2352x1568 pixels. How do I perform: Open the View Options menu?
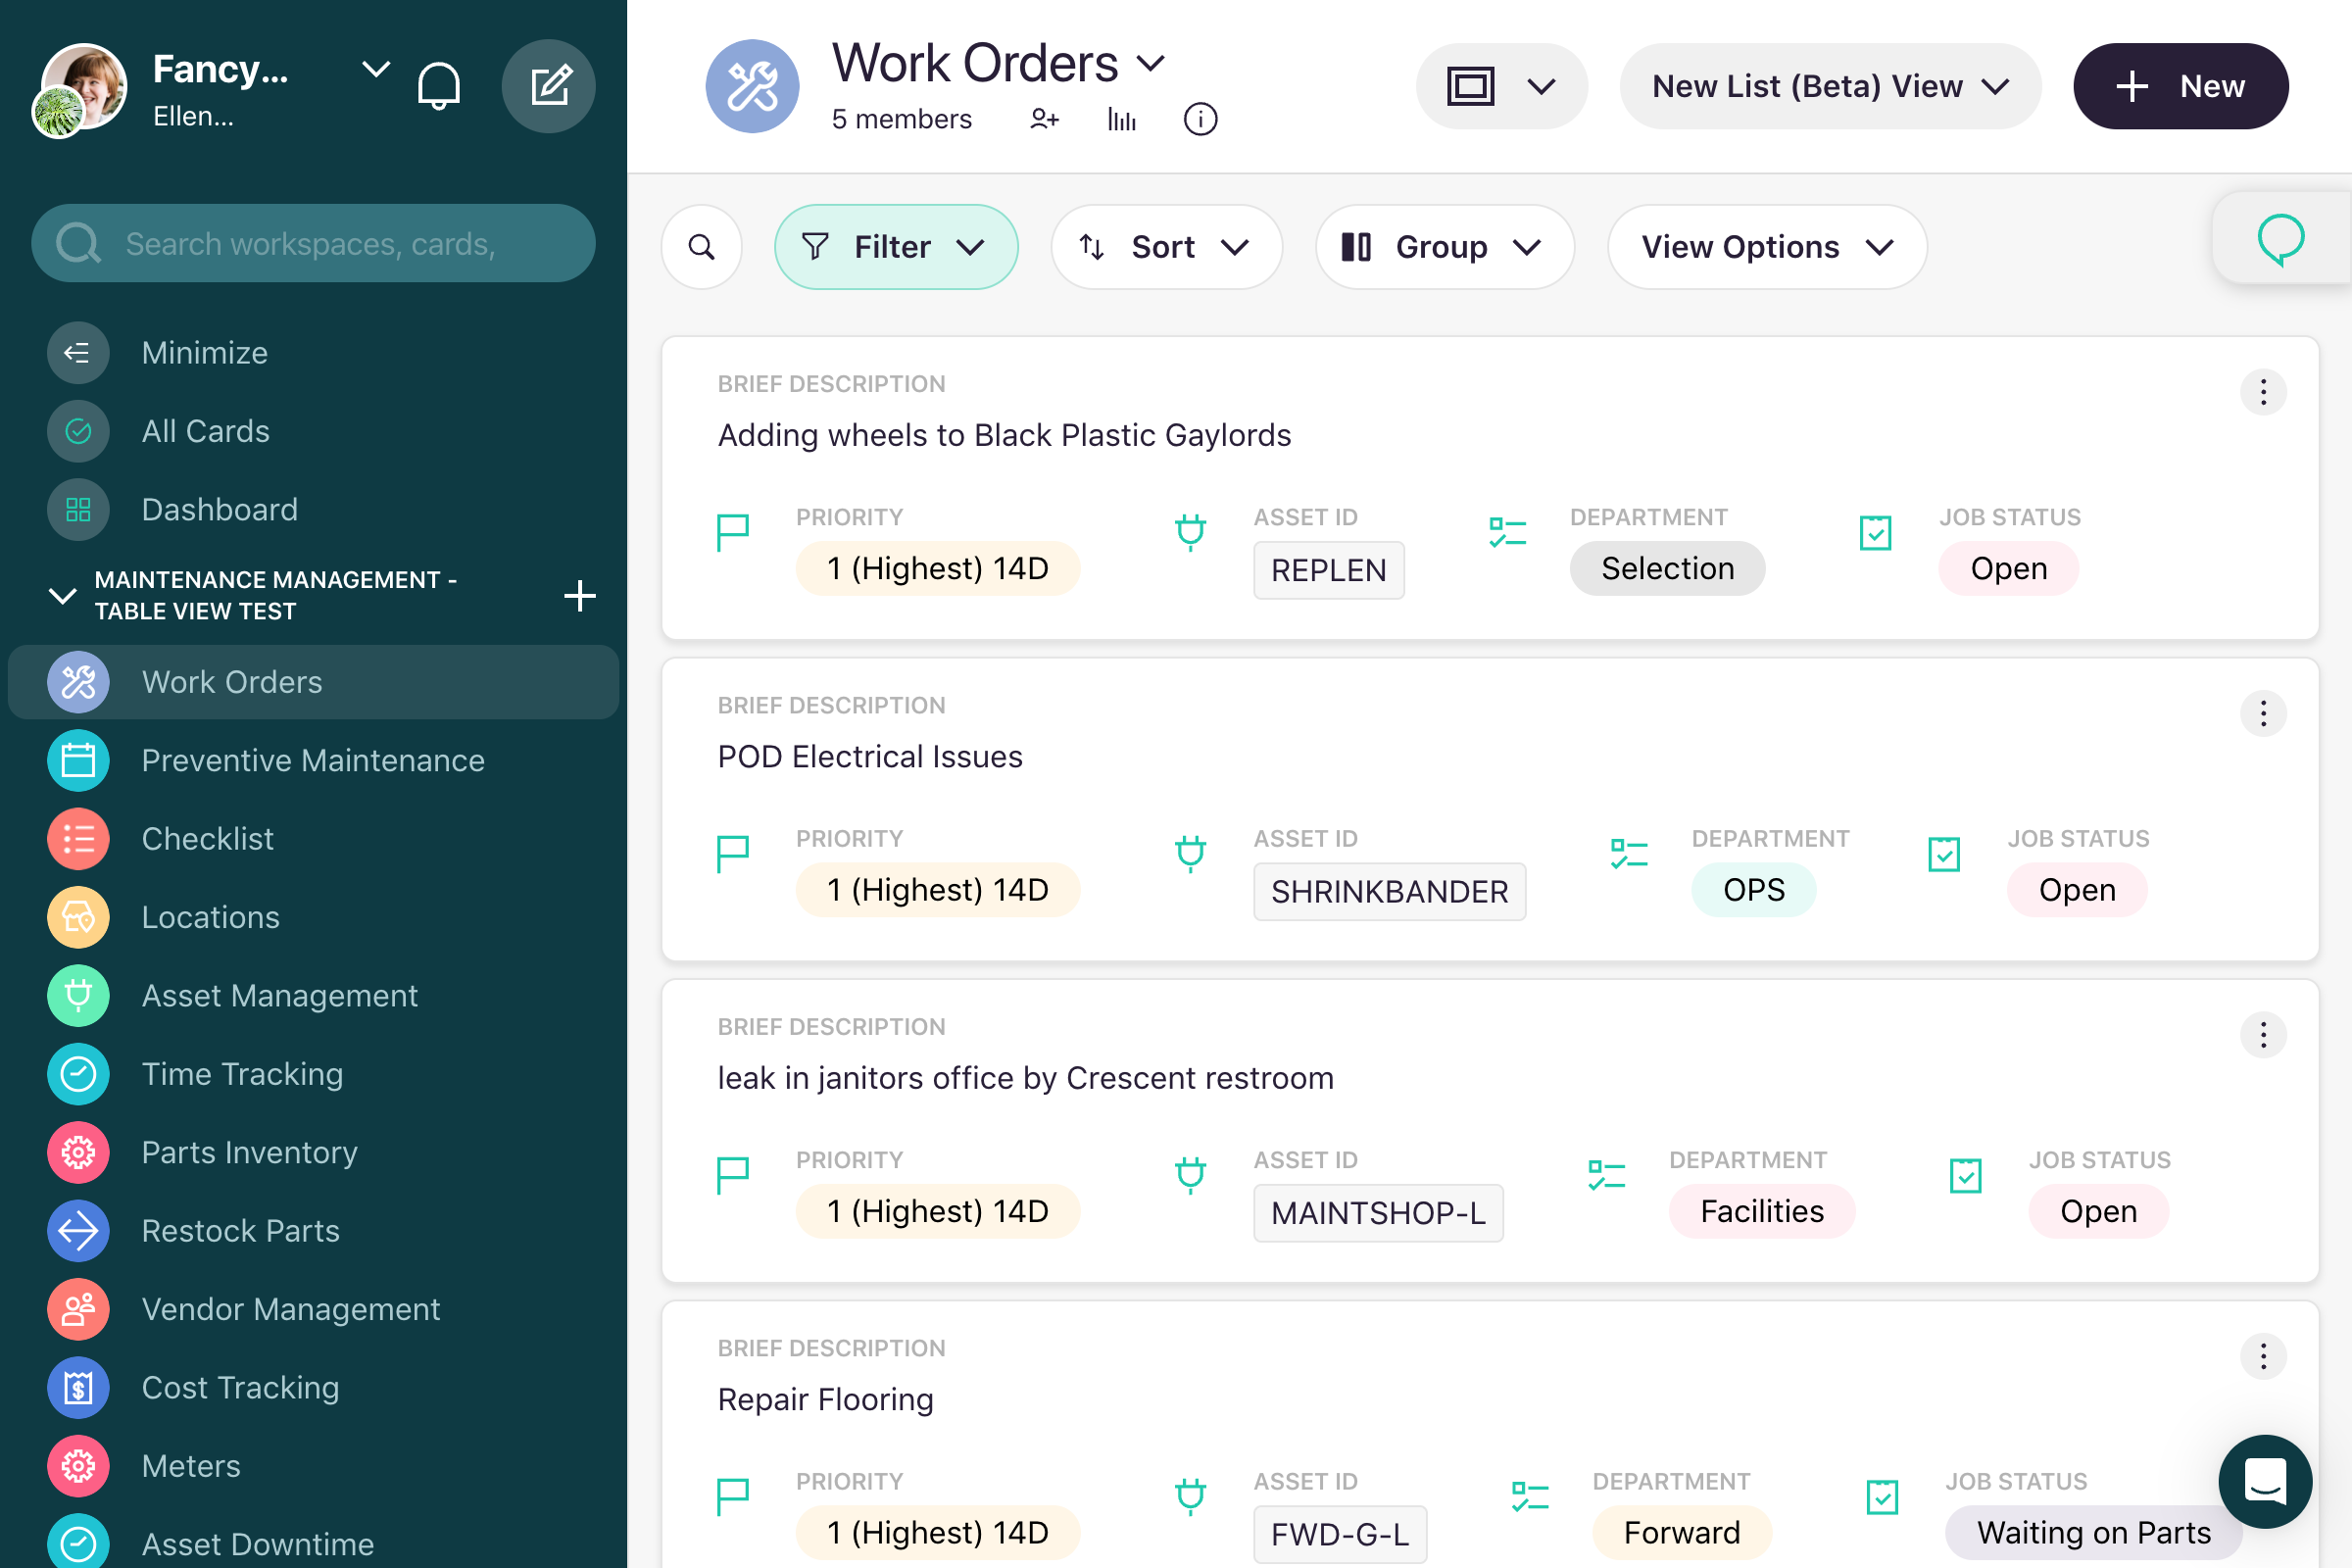[x=1765, y=247]
